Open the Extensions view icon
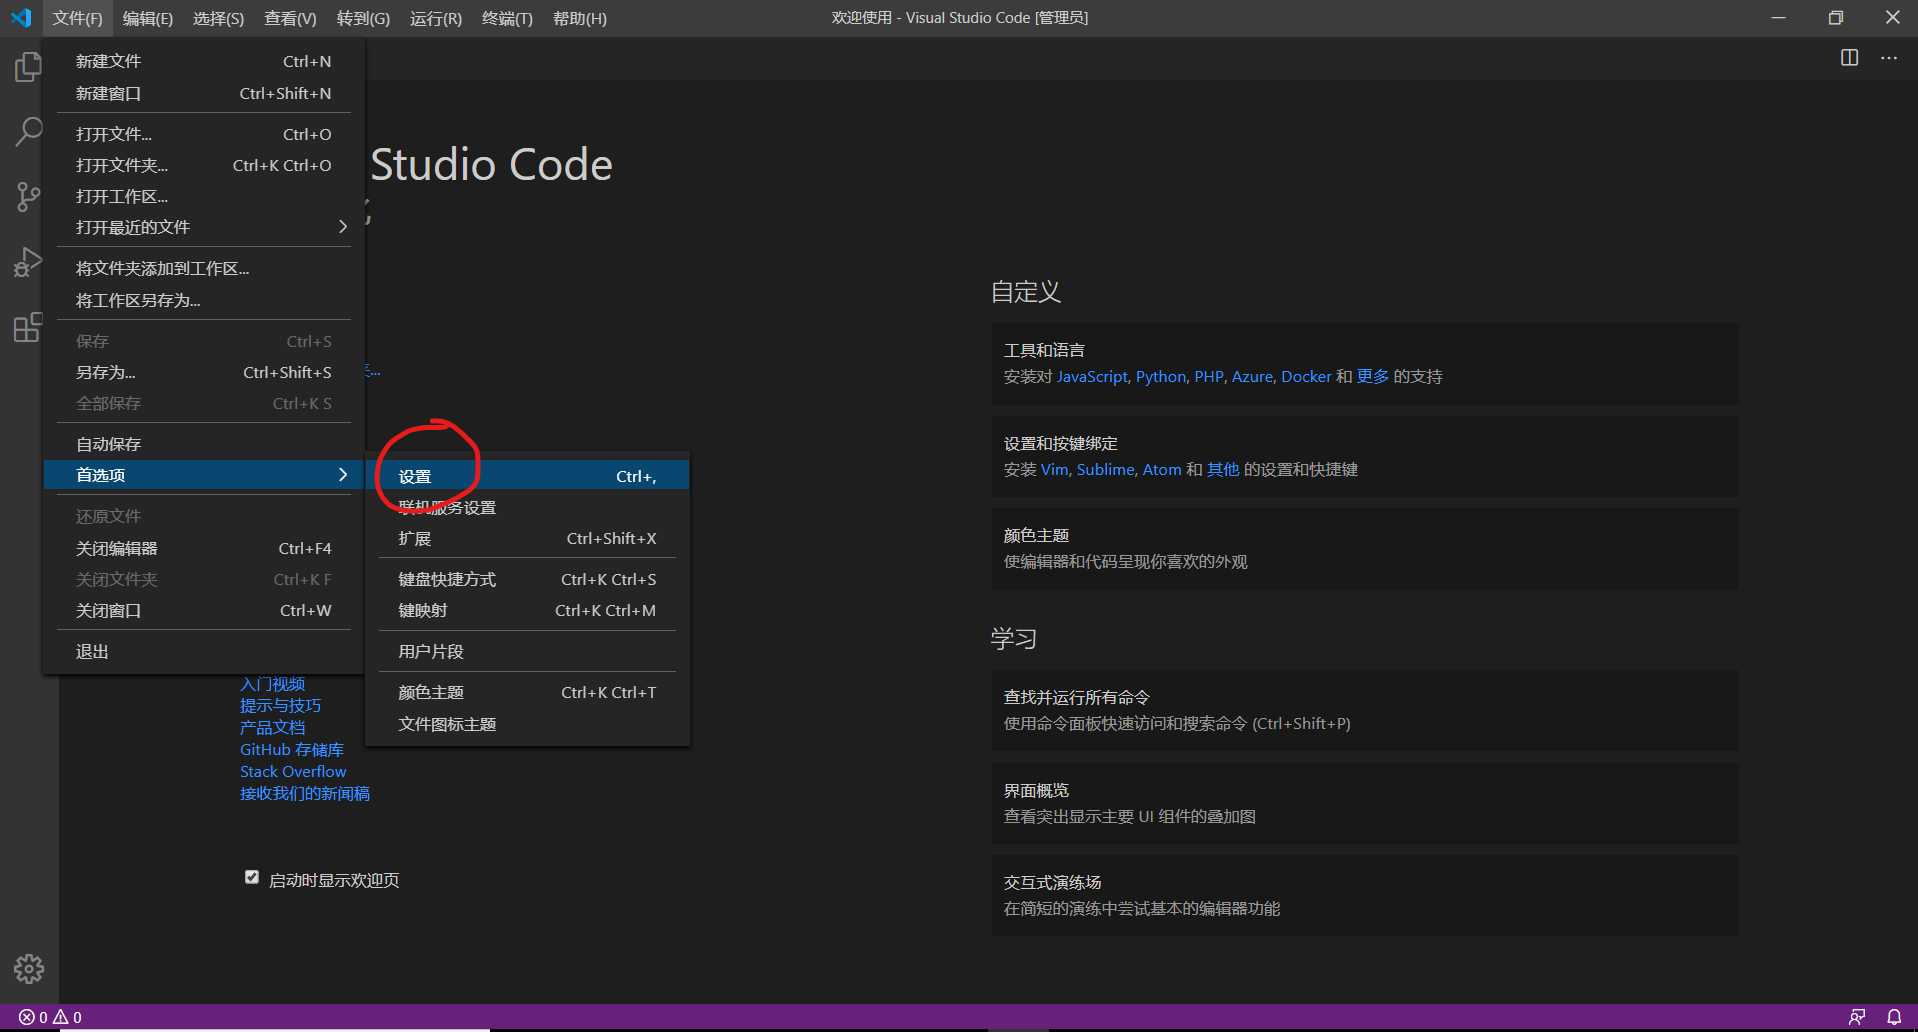This screenshot has width=1918, height=1032. coord(28,327)
